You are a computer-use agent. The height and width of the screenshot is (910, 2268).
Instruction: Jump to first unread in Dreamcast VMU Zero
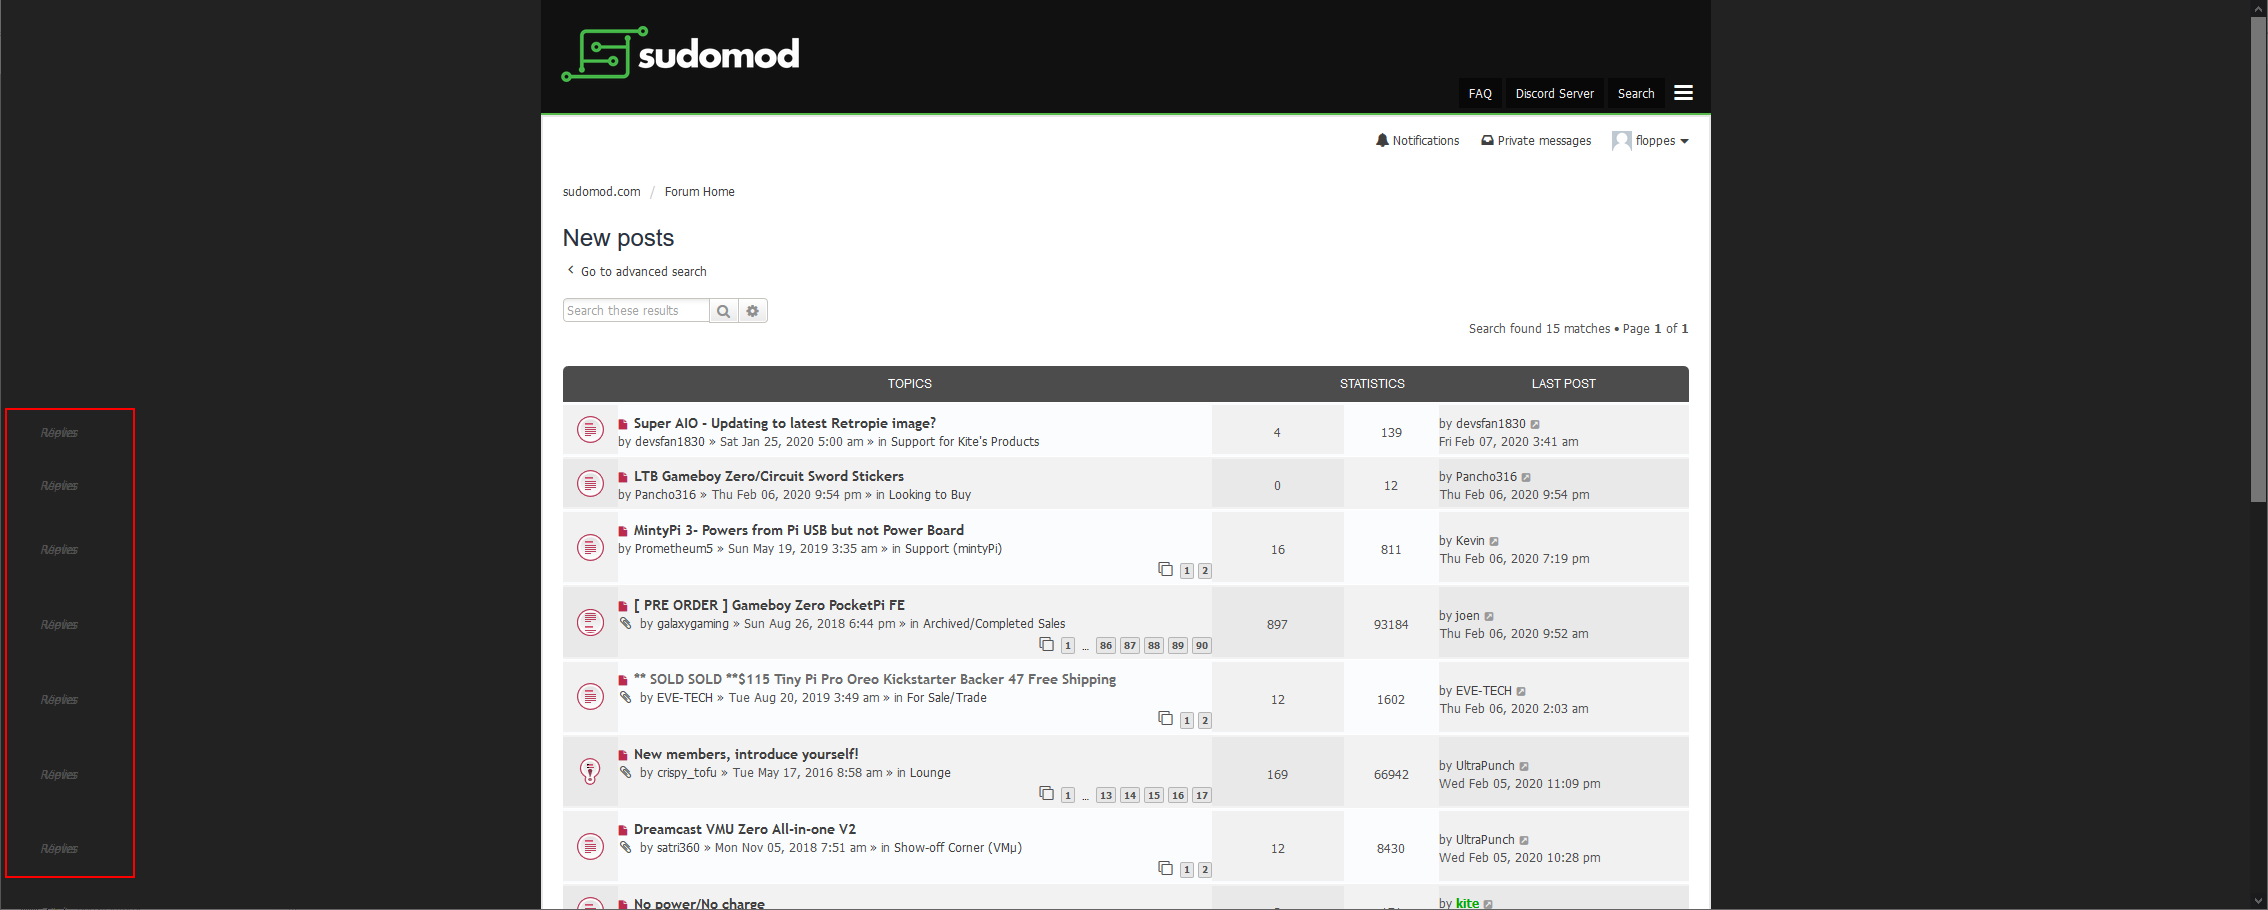coord(623,830)
